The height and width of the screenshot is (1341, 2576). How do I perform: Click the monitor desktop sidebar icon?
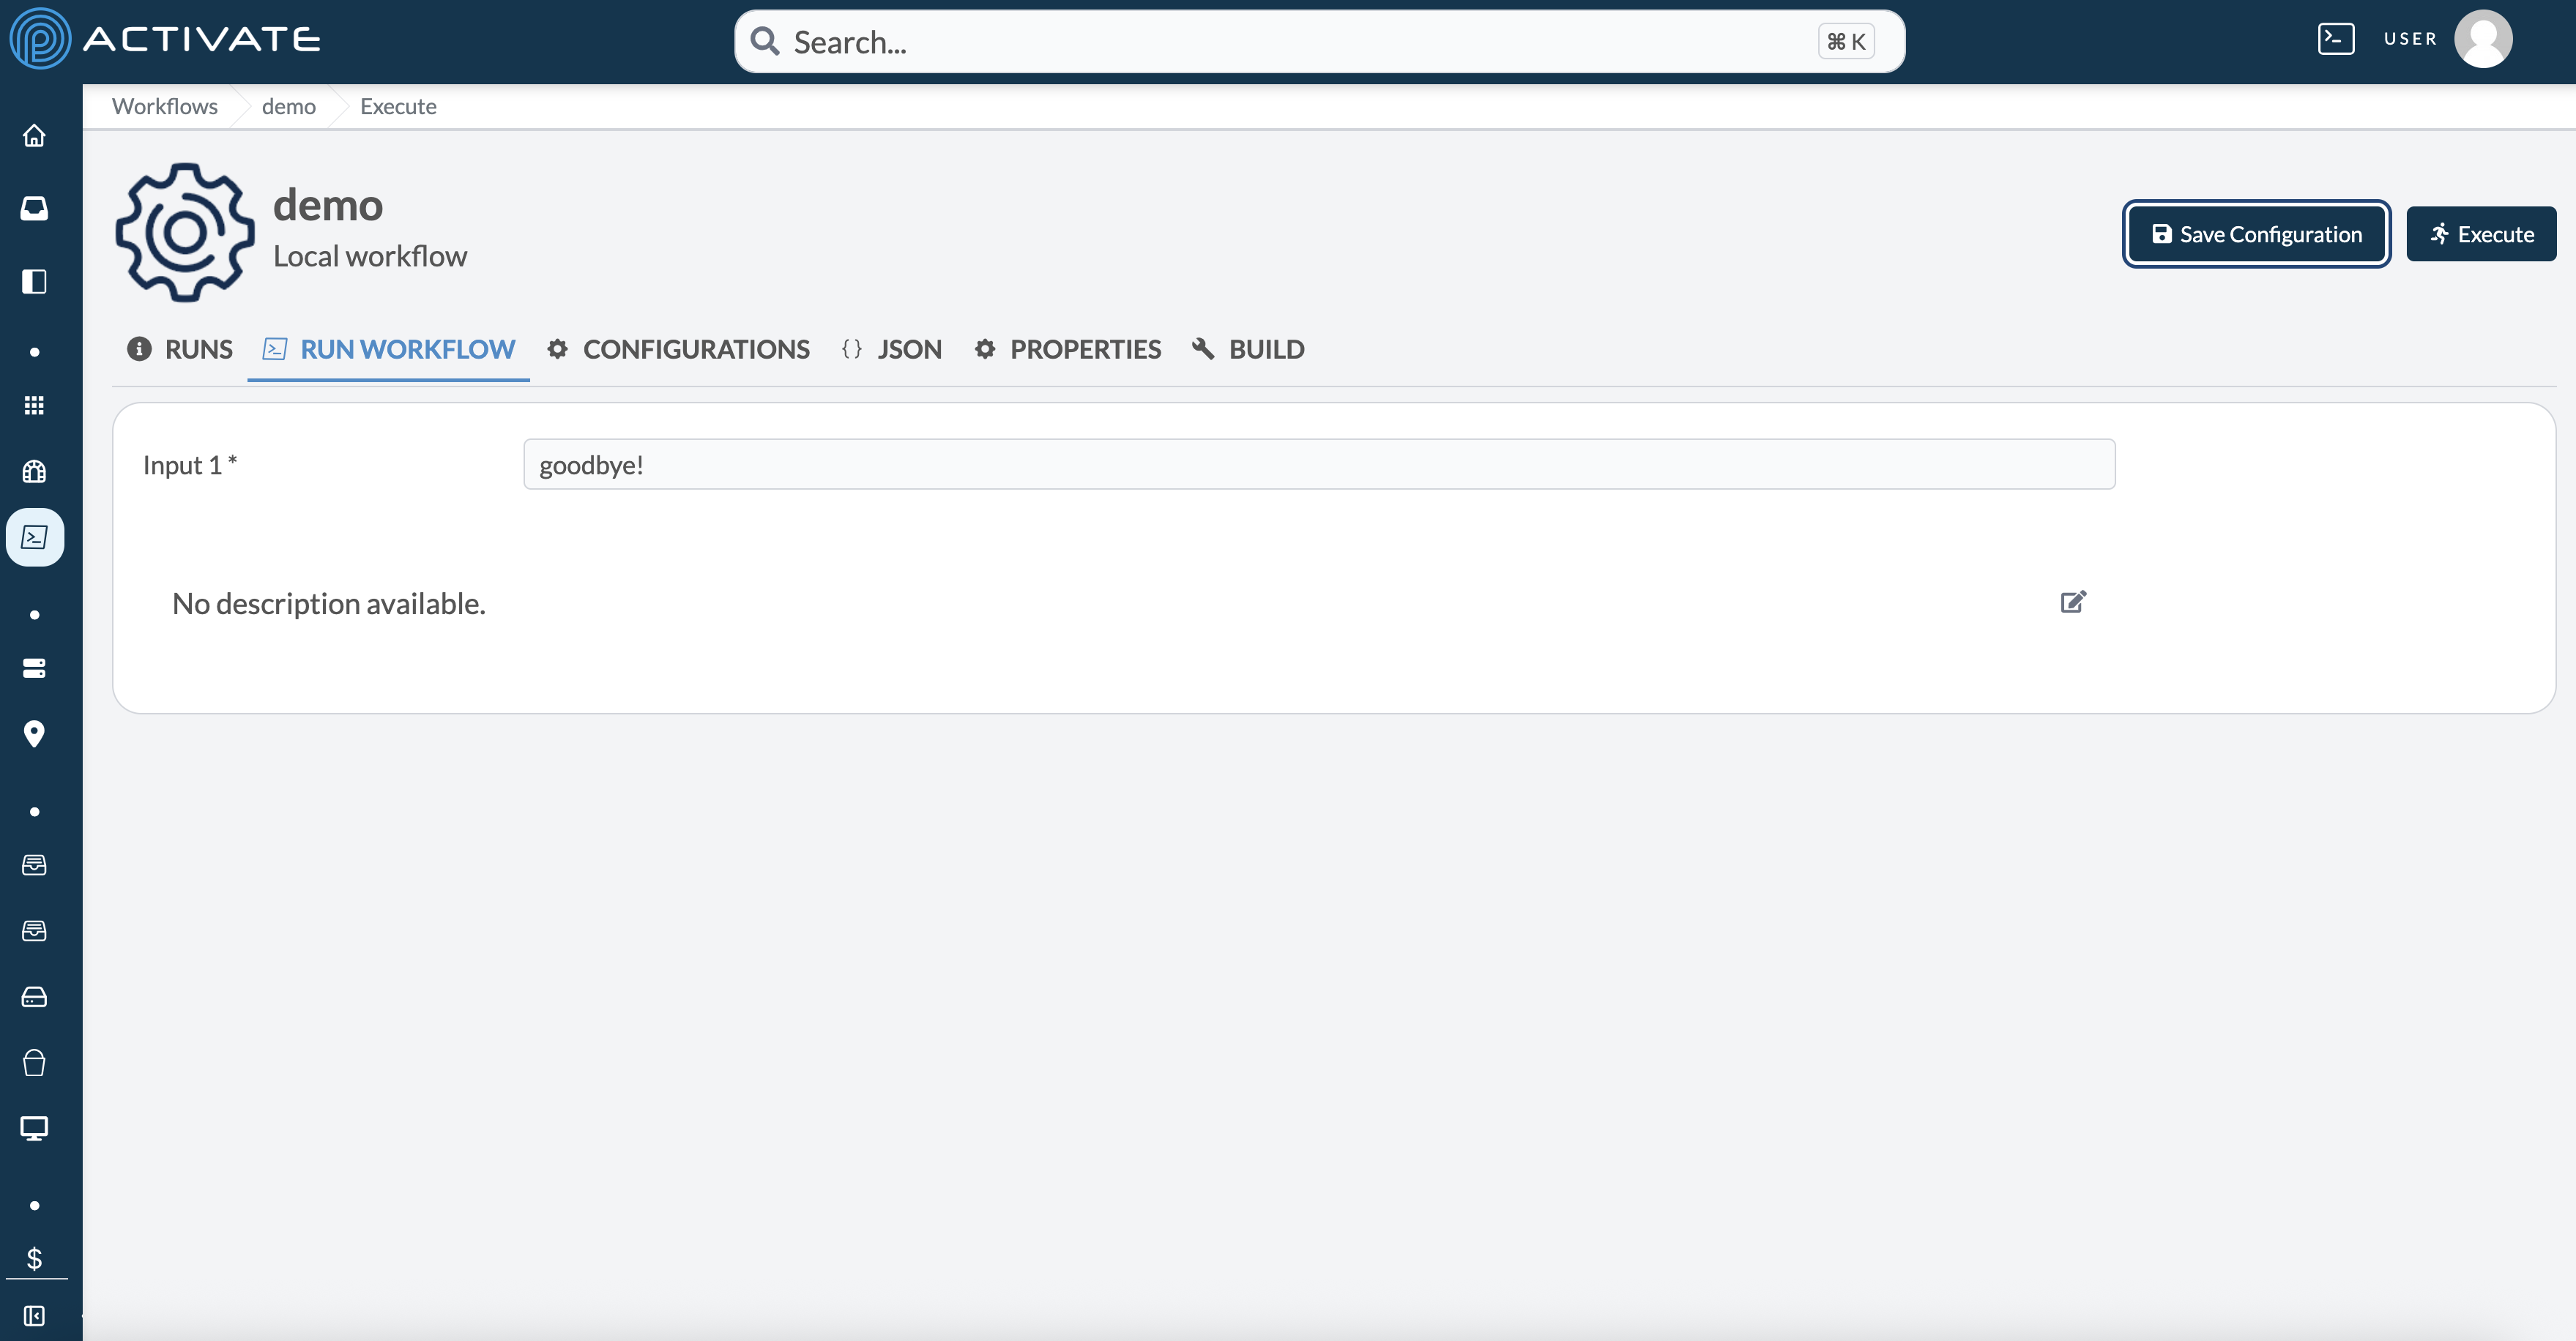point(34,1128)
